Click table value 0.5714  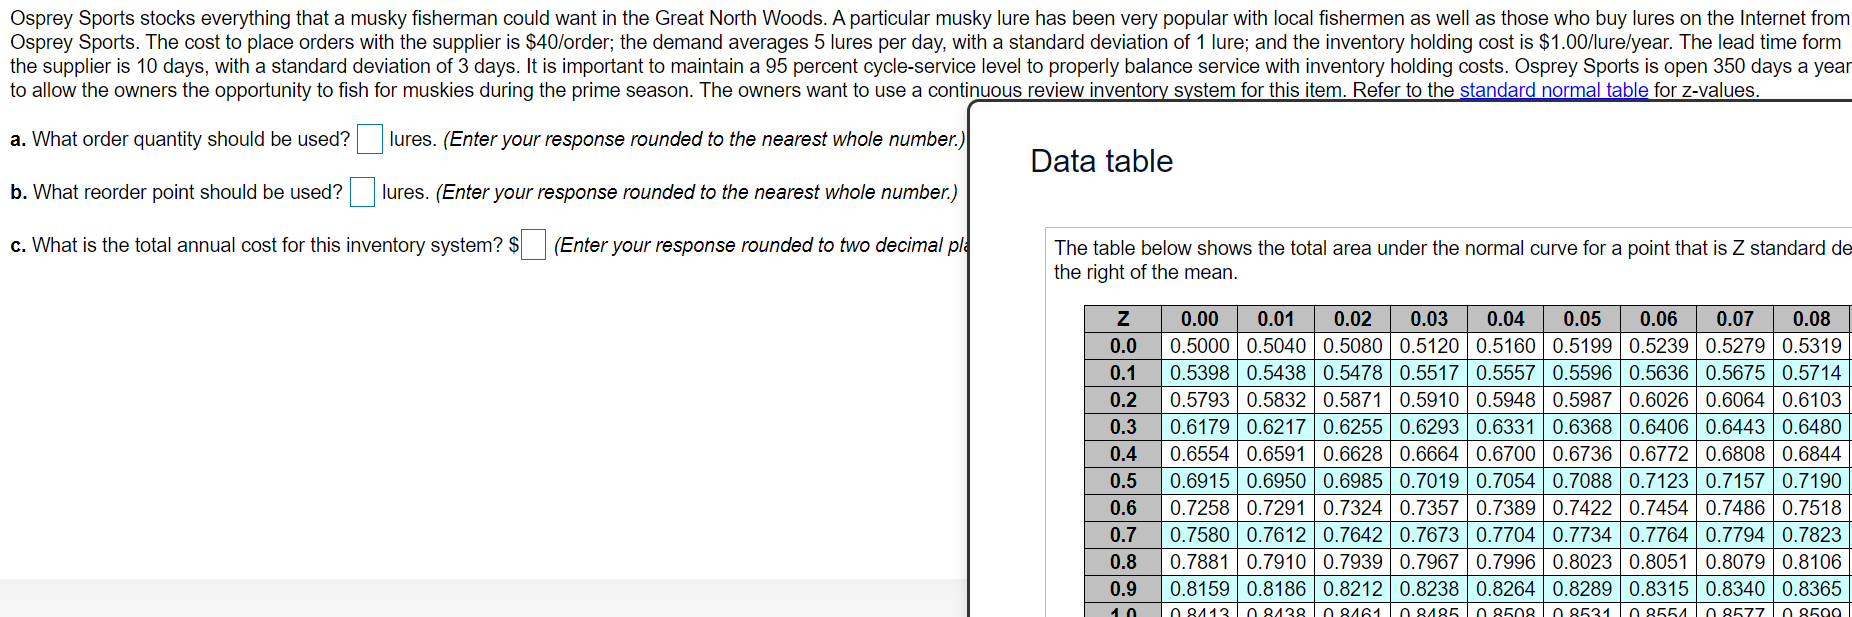pos(1811,373)
